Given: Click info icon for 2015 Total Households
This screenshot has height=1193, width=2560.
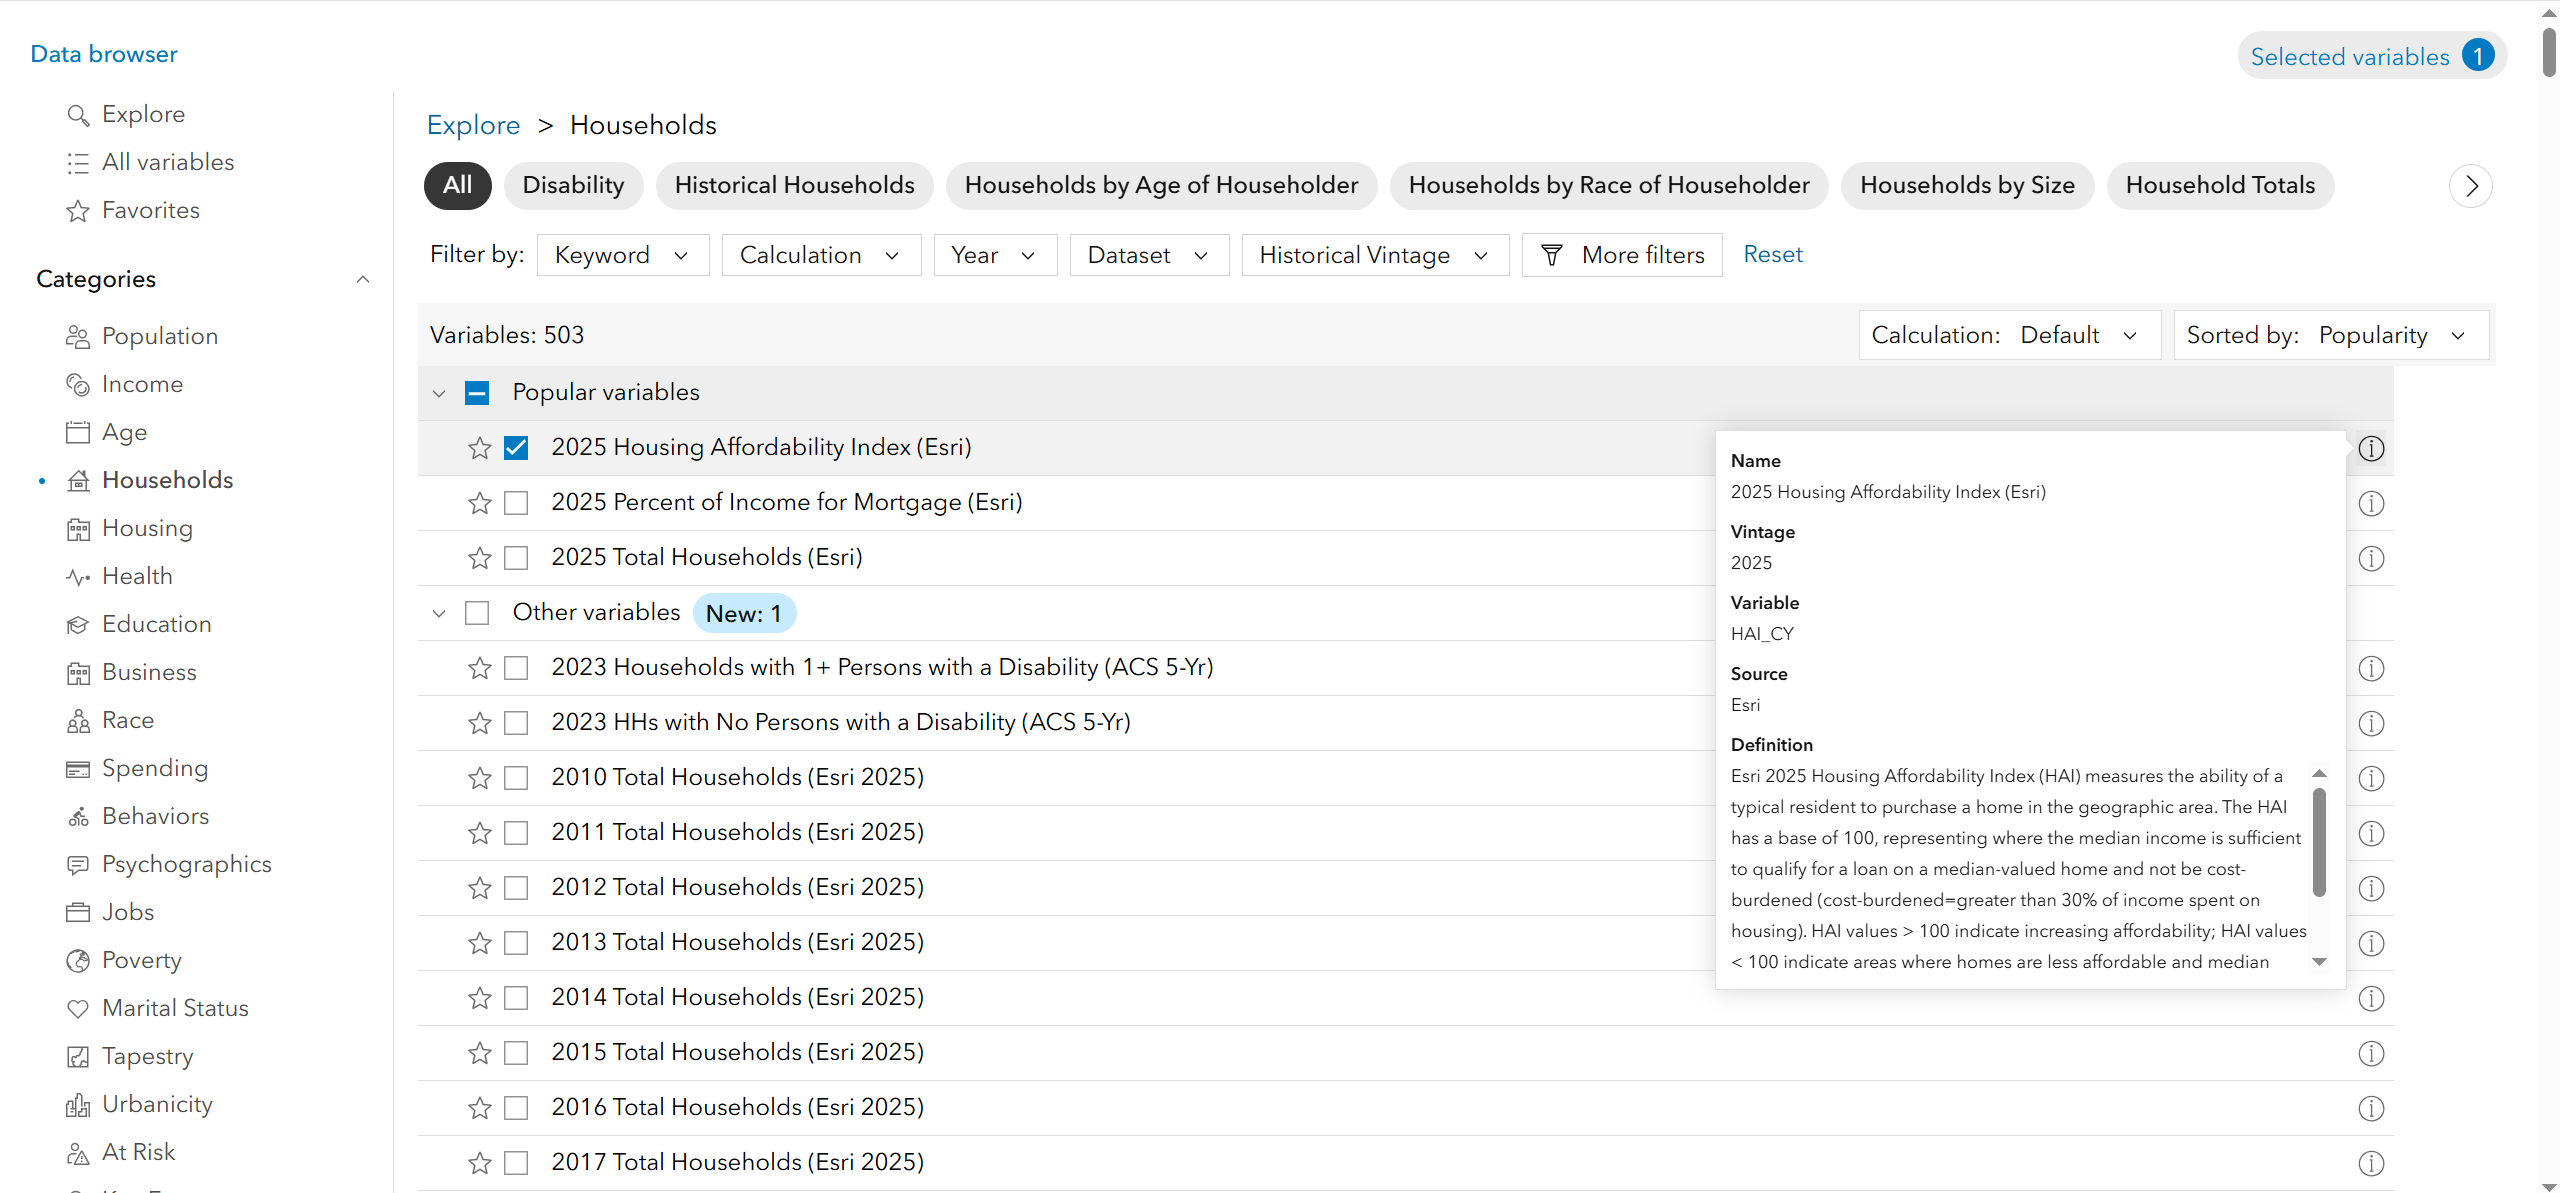Looking at the screenshot, I should [2371, 1053].
